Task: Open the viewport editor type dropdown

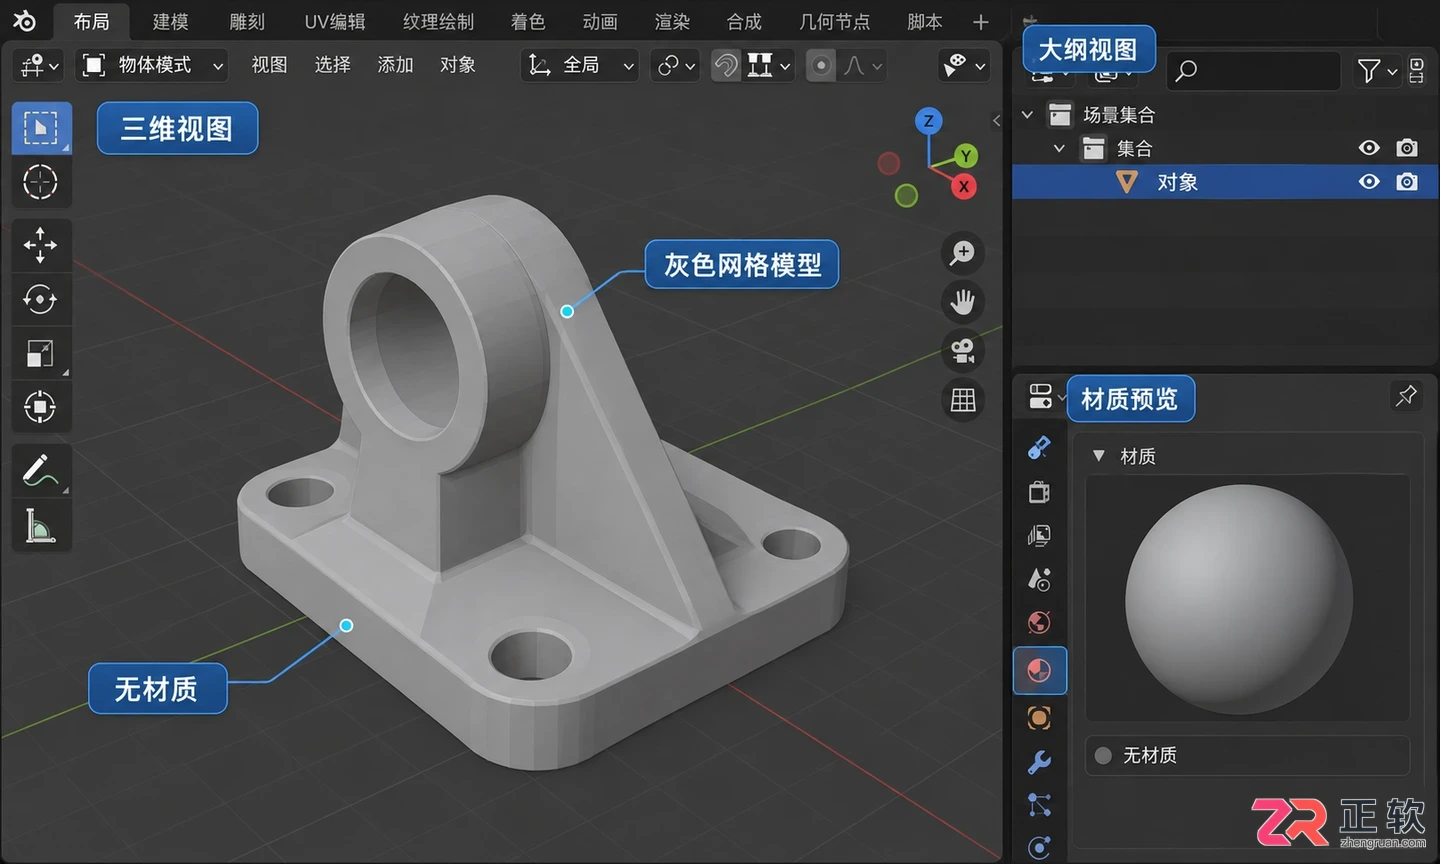Action: [40, 66]
